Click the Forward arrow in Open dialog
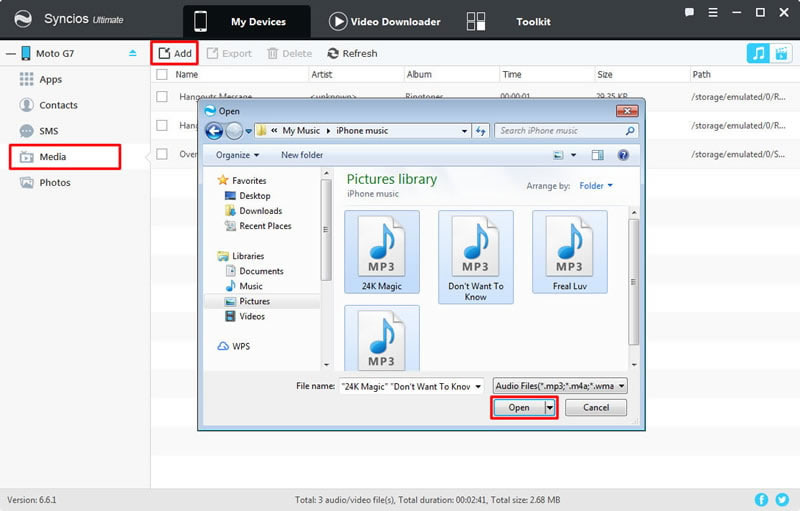Viewport: 800px width, 511px height. [x=234, y=131]
